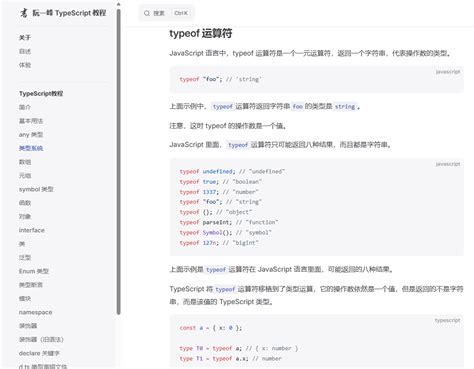
Task: Open the 装饰器（旧语法）chapter
Action: (x=41, y=340)
